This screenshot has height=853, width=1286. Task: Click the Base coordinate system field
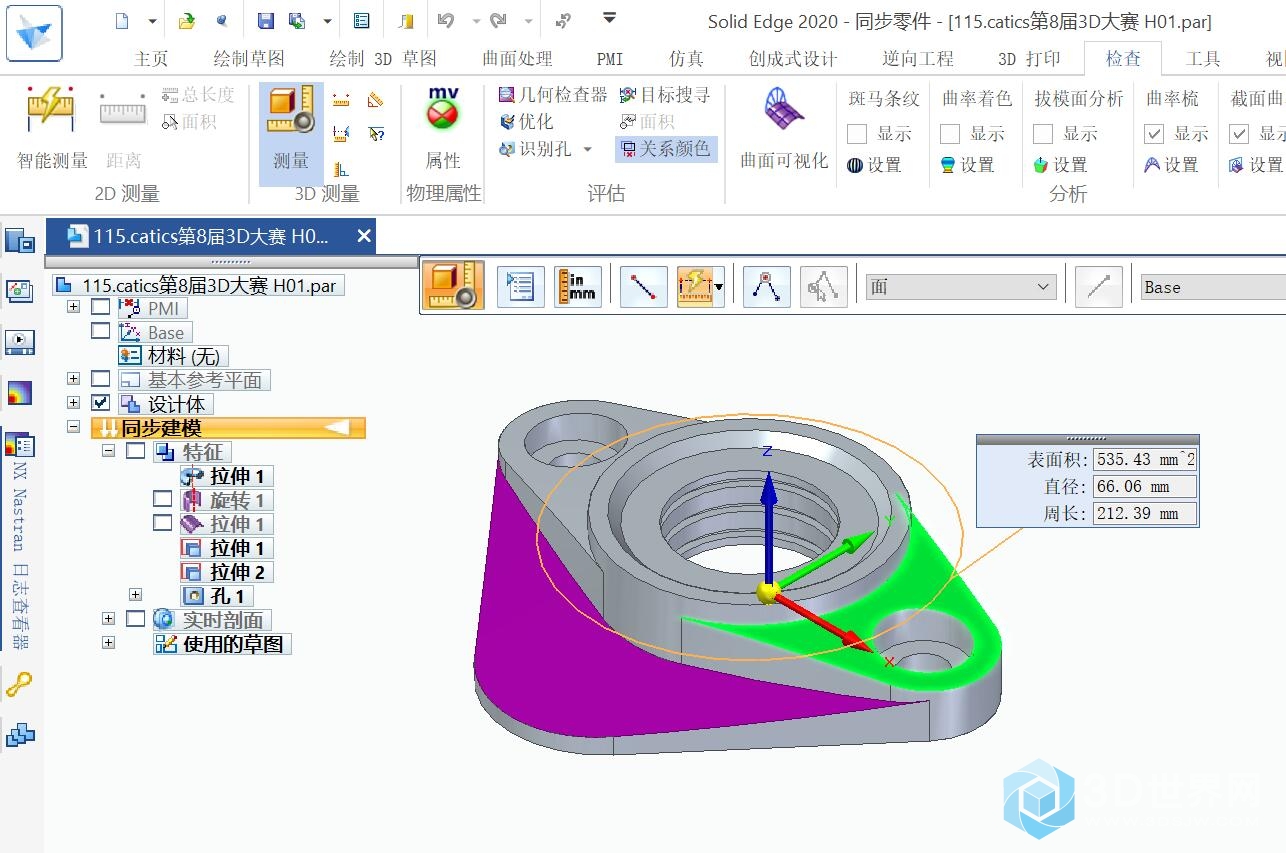(1213, 287)
